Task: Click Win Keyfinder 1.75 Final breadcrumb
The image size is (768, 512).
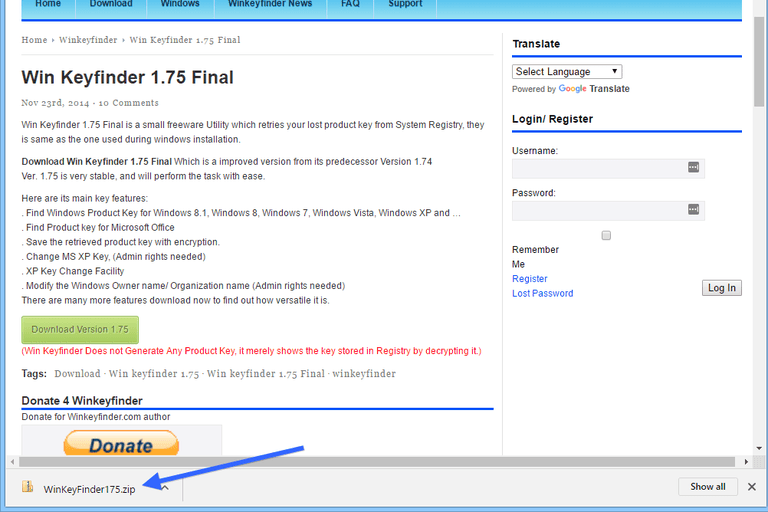Action: [185, 40]
